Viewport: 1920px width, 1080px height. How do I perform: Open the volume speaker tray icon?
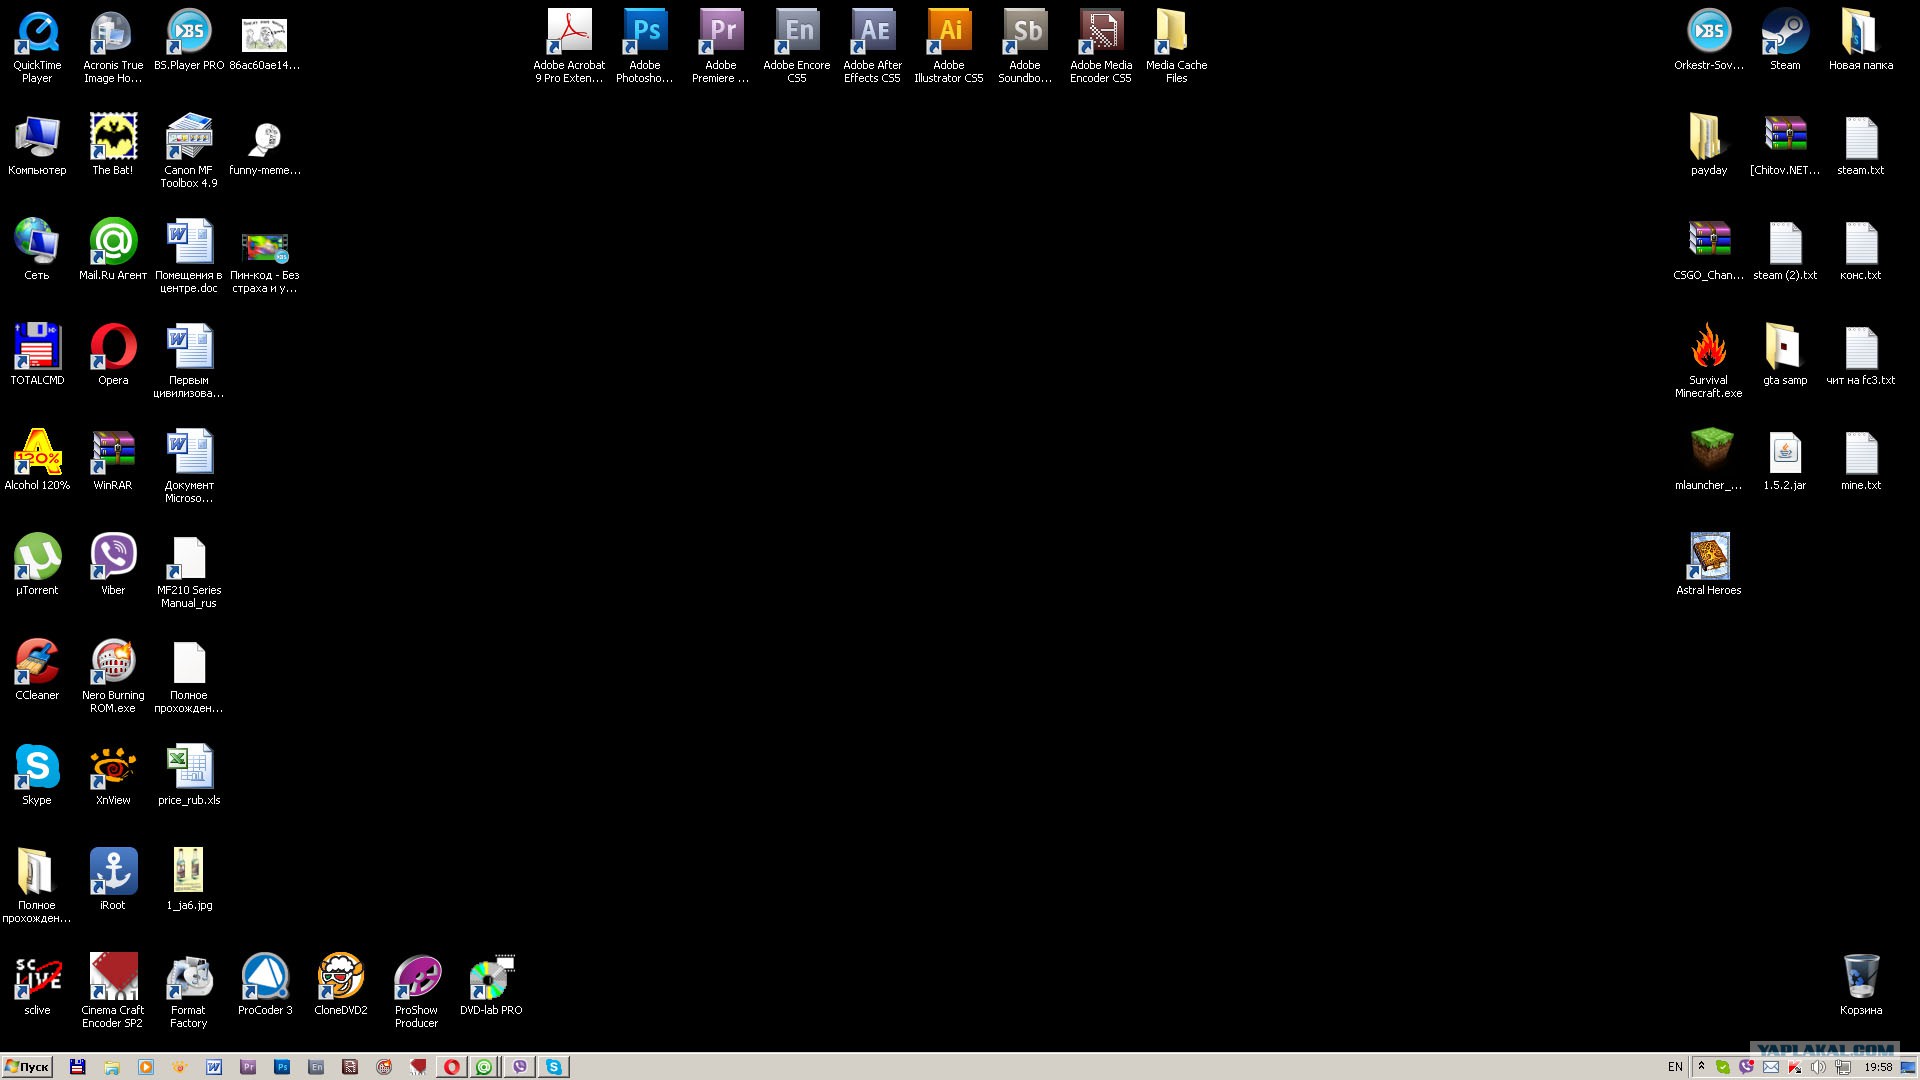[x=1818, y=1067]
